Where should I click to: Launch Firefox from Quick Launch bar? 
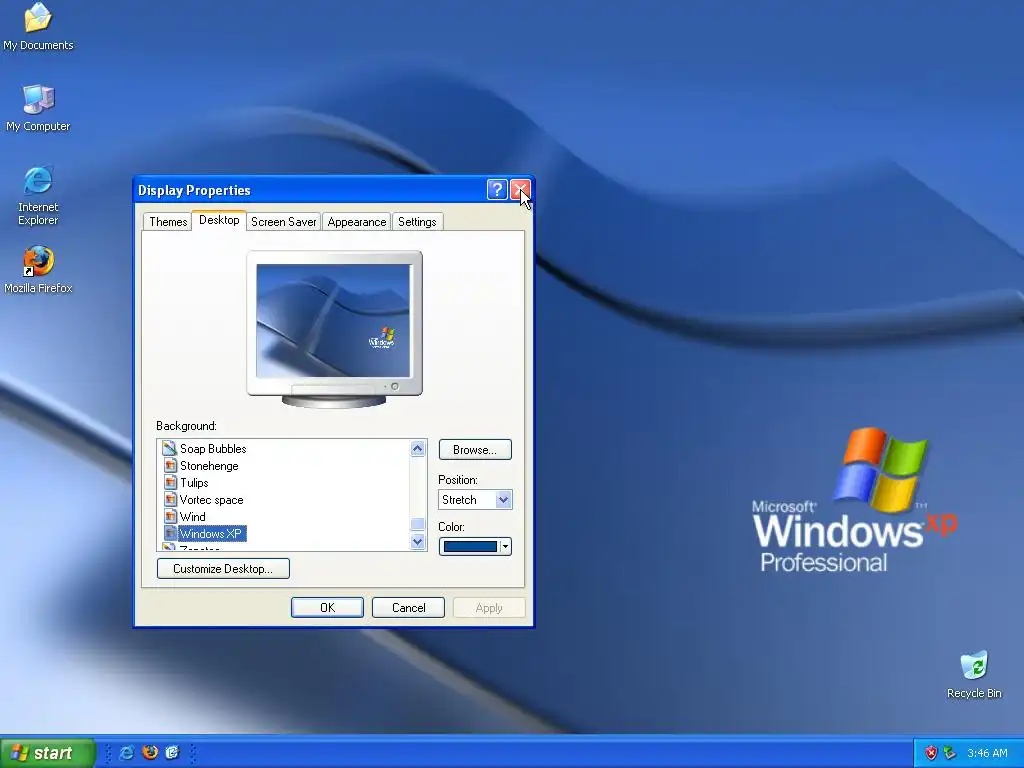pos(150,752)
